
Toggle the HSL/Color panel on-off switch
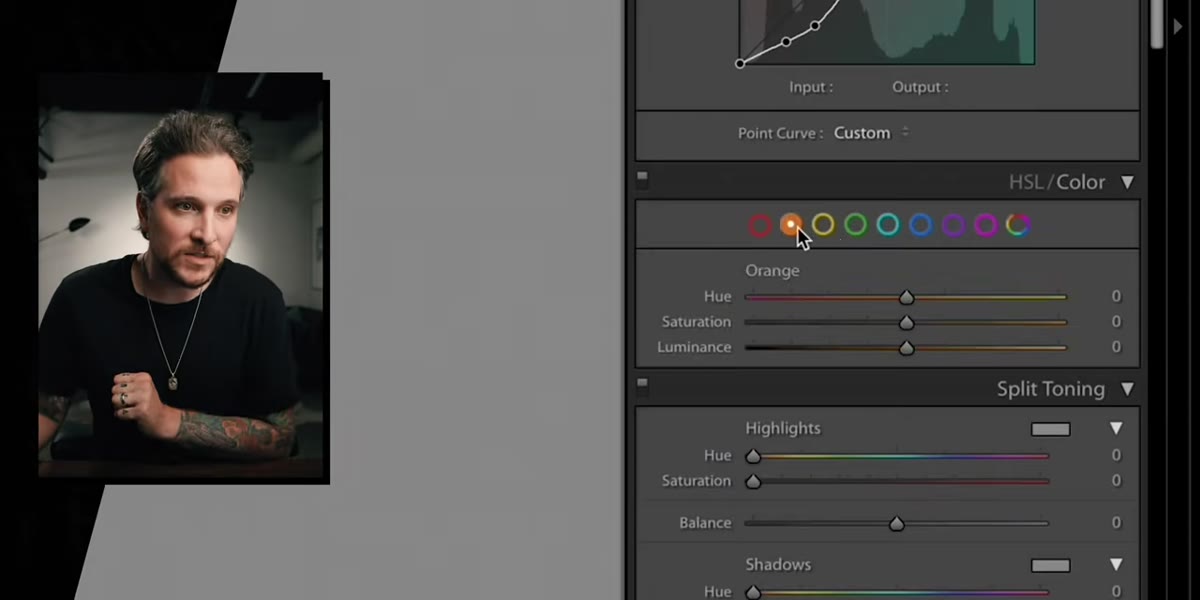(643, 179)
